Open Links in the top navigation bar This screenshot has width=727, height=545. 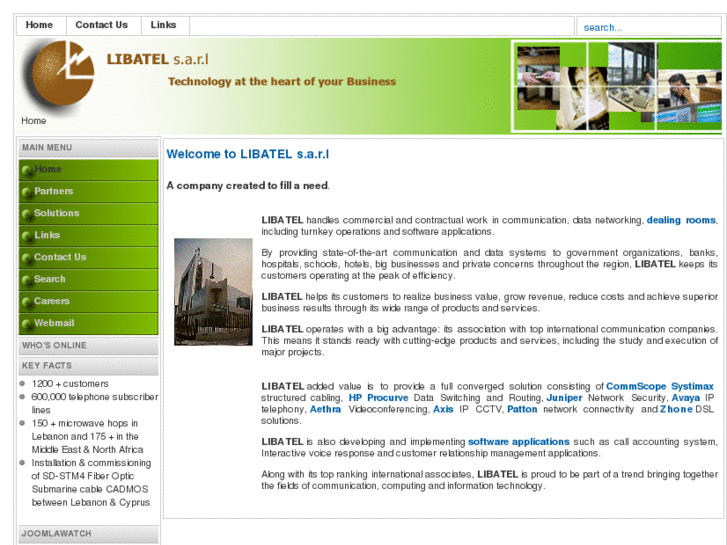163,25
